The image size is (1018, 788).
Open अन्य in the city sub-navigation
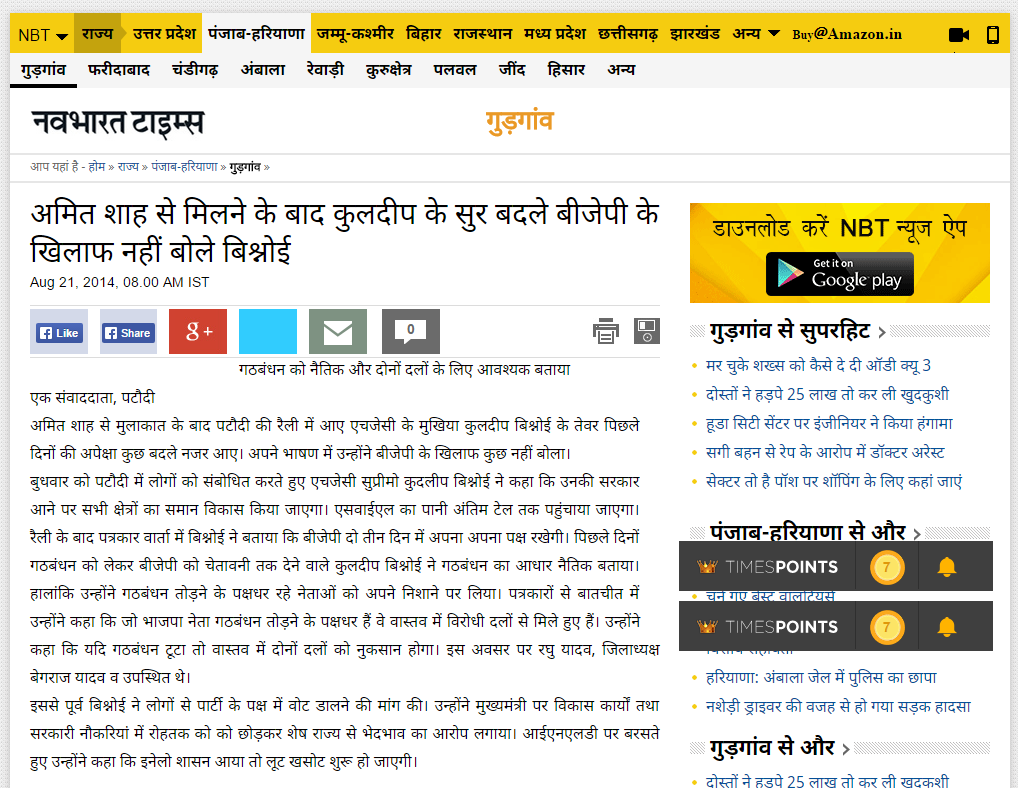coord(621,70)
